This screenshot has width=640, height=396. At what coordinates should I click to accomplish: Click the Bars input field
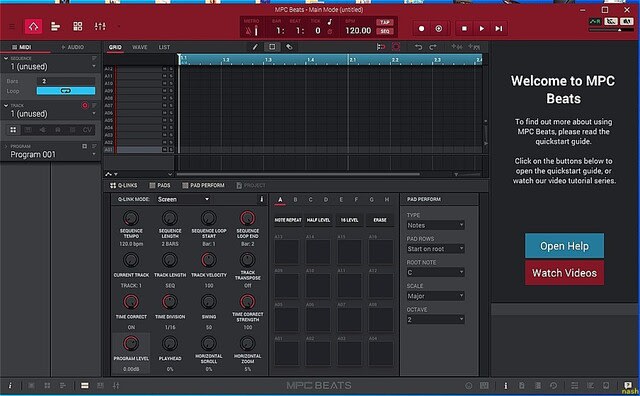pyautogui.click(x=66, y=81)
